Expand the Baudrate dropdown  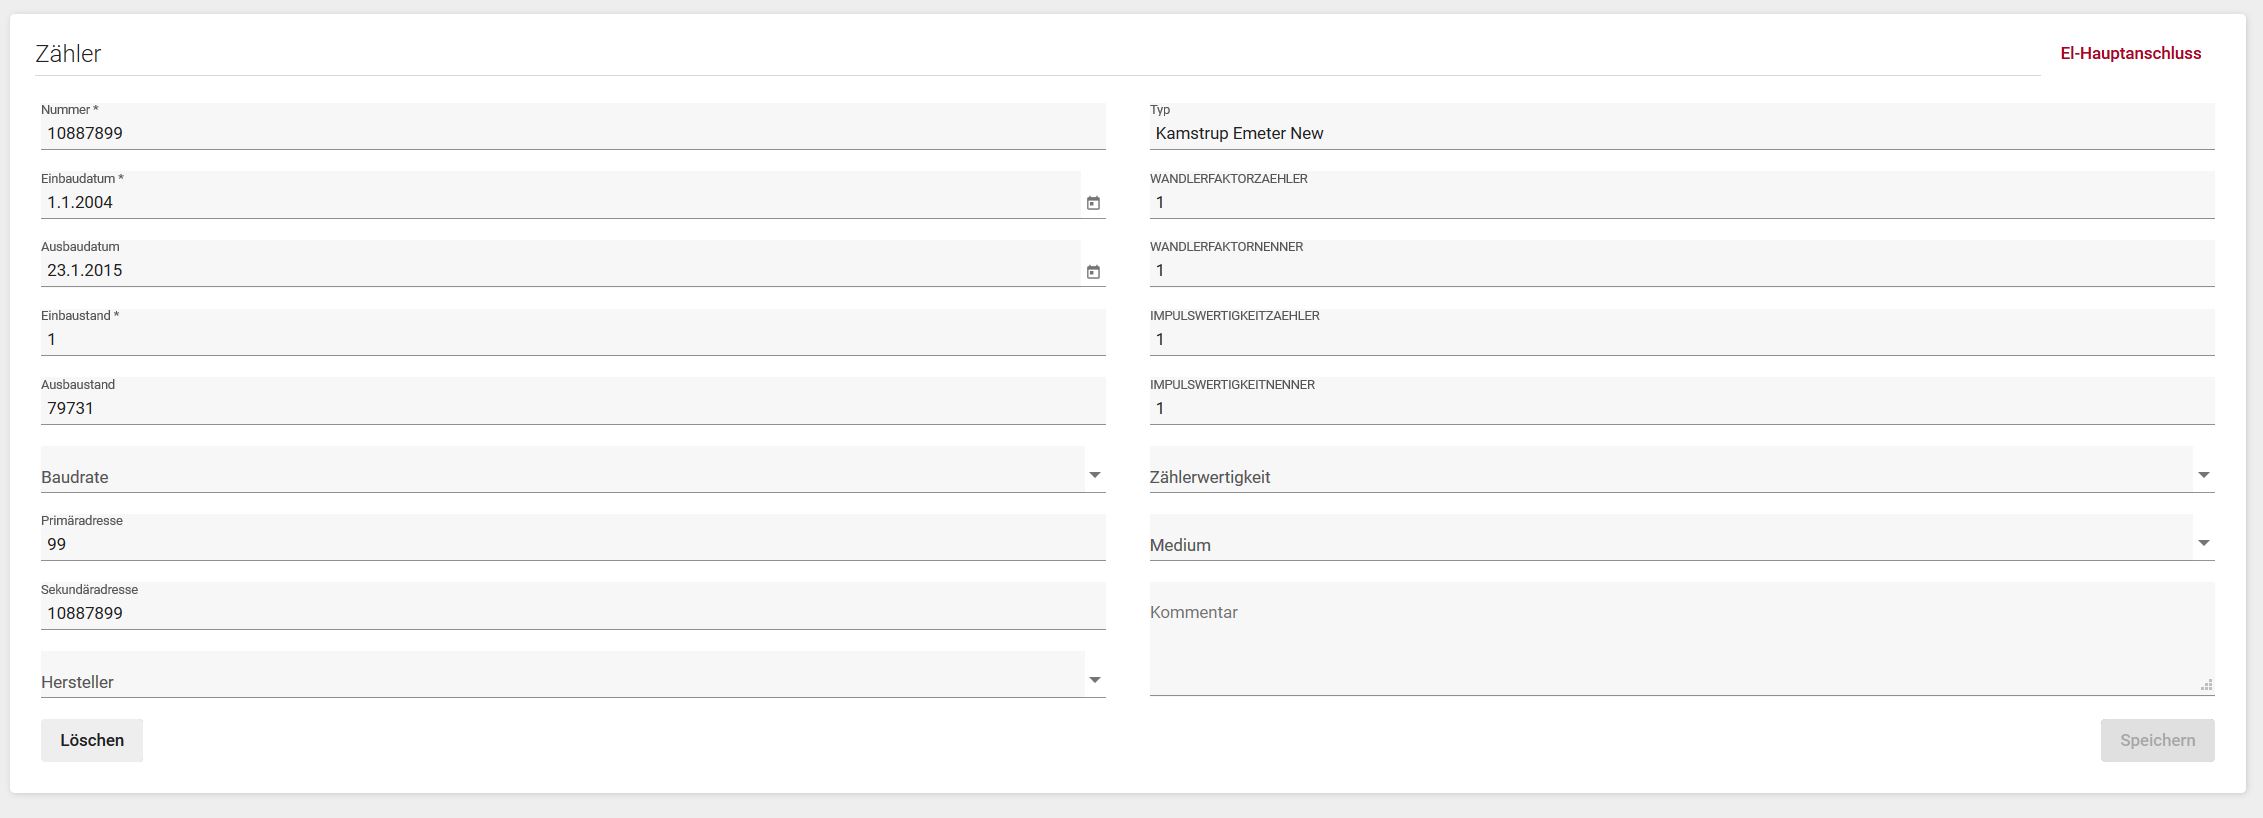click(x=1094, y=475)
